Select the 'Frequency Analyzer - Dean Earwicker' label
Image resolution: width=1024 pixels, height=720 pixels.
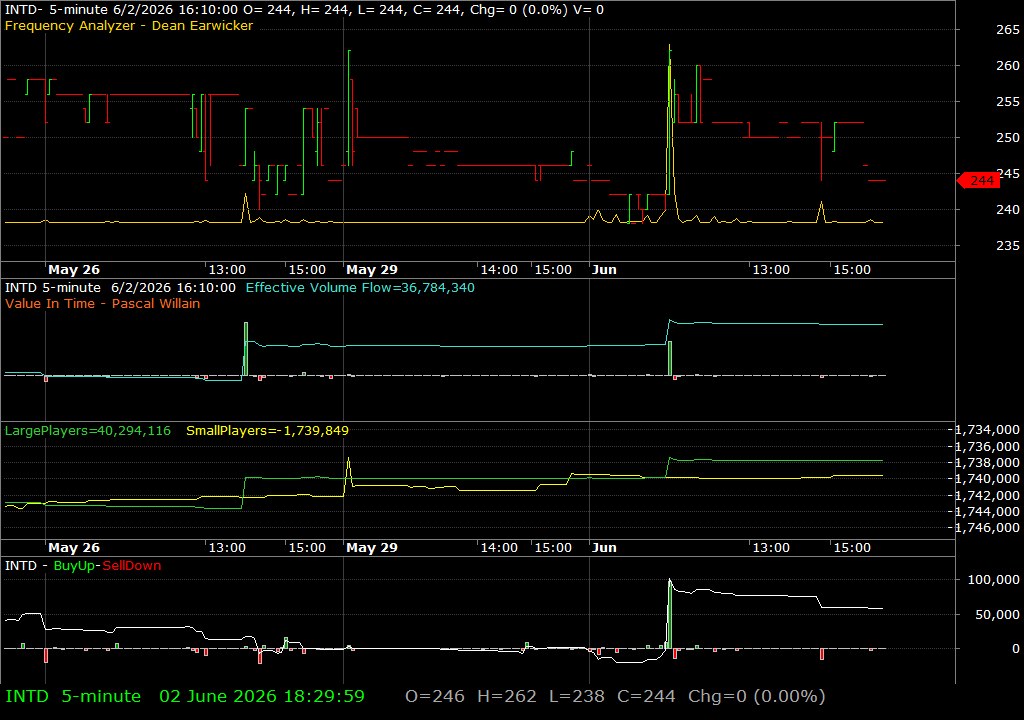(x=129, y=25)
